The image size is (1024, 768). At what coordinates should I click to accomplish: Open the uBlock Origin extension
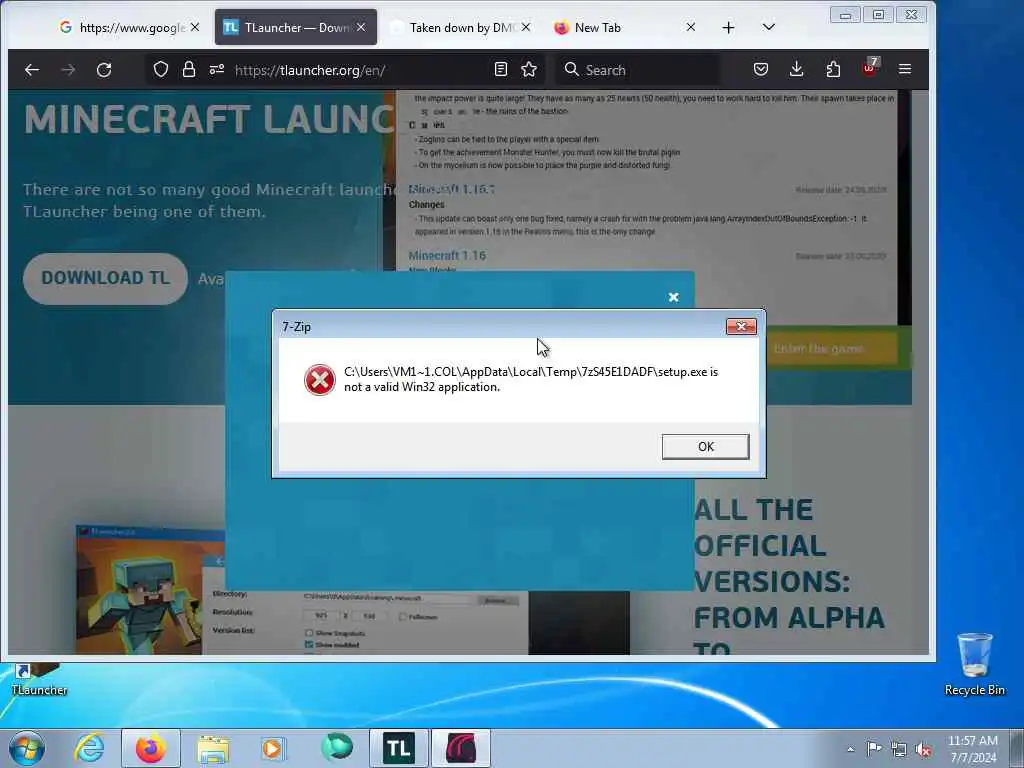tap(870, 68)
